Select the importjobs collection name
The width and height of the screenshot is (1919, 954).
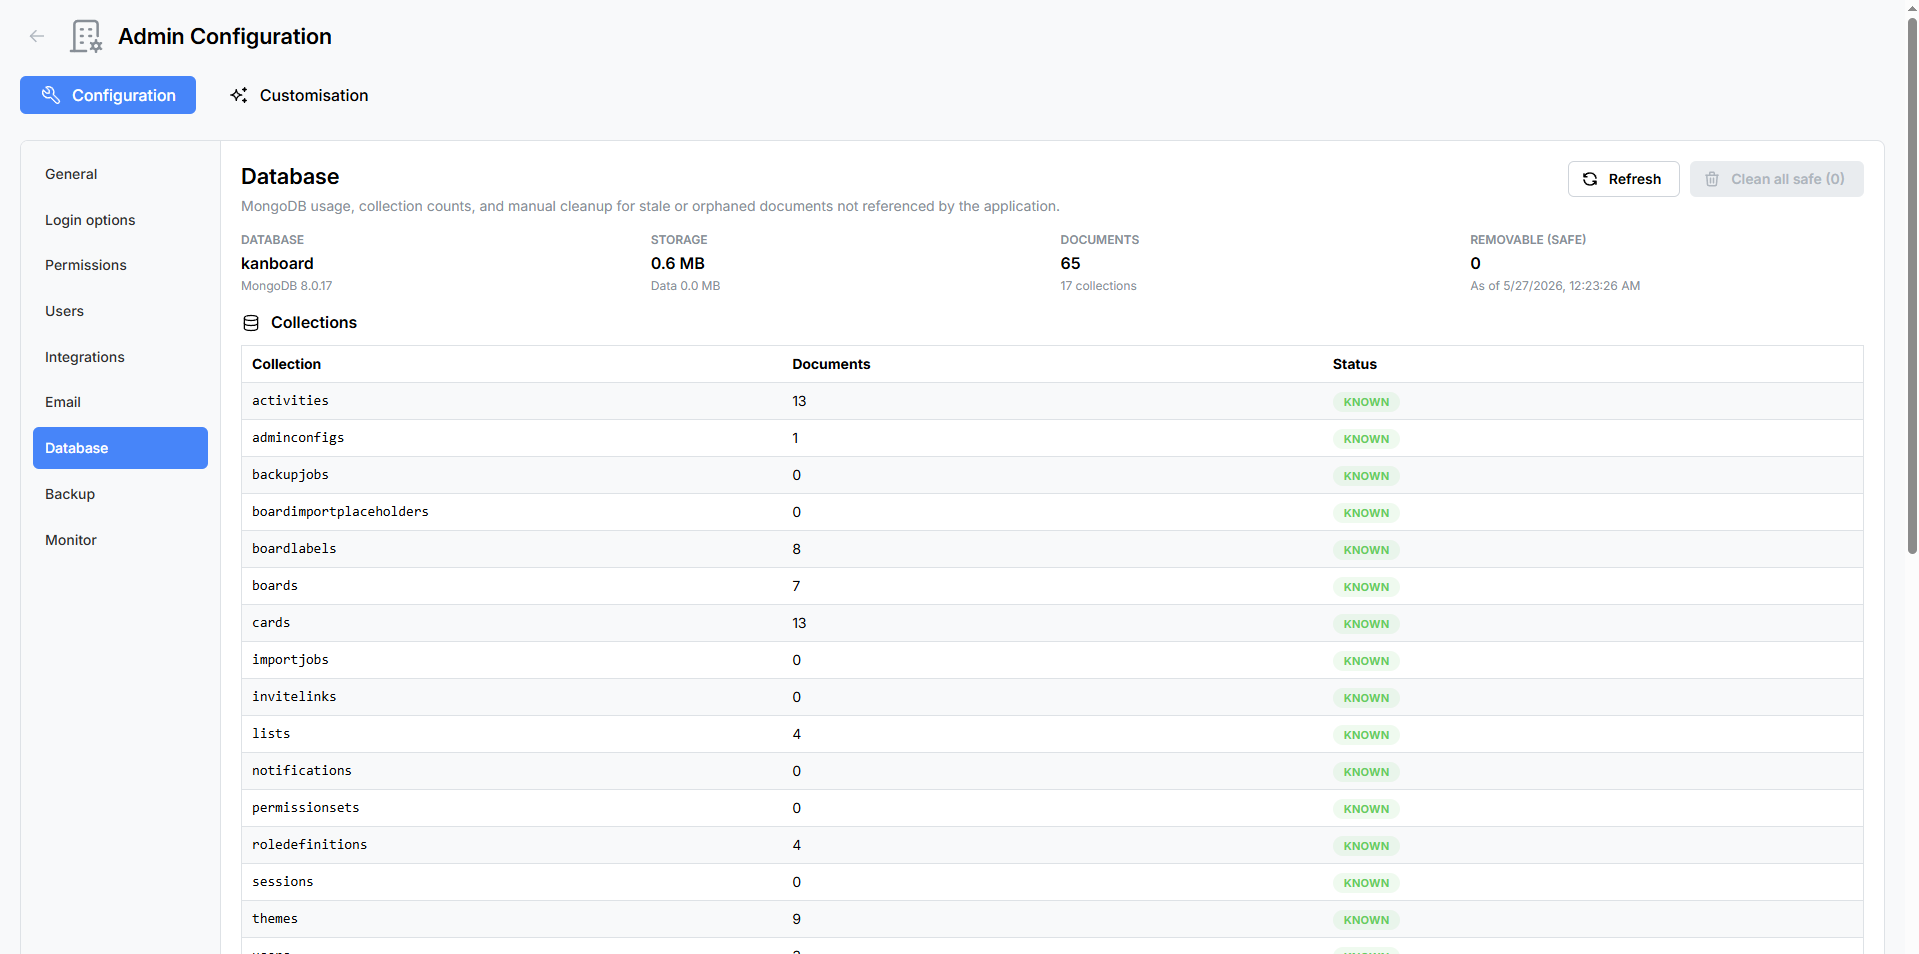tap(290, 660)
